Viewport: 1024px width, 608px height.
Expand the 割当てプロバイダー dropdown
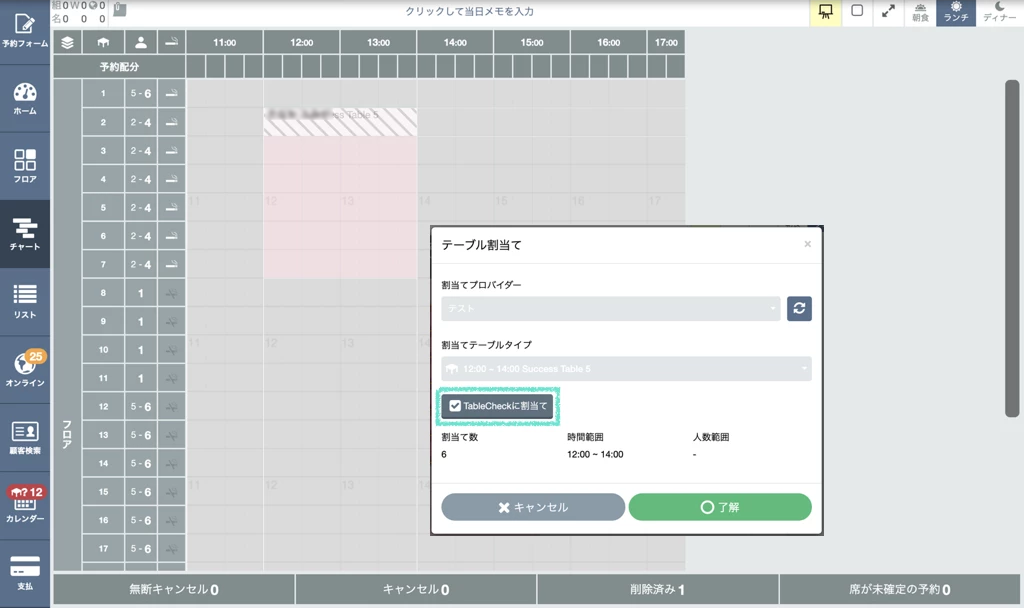click(610, 308)
